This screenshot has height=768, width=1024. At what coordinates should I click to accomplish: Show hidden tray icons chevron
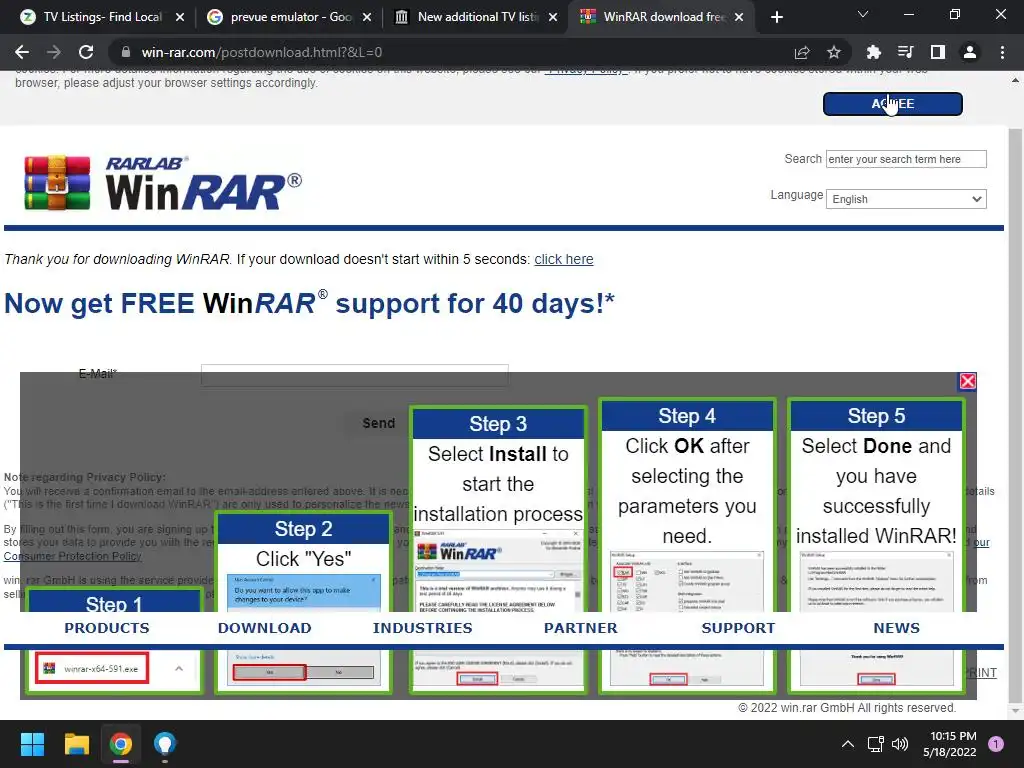click(848, 744)
